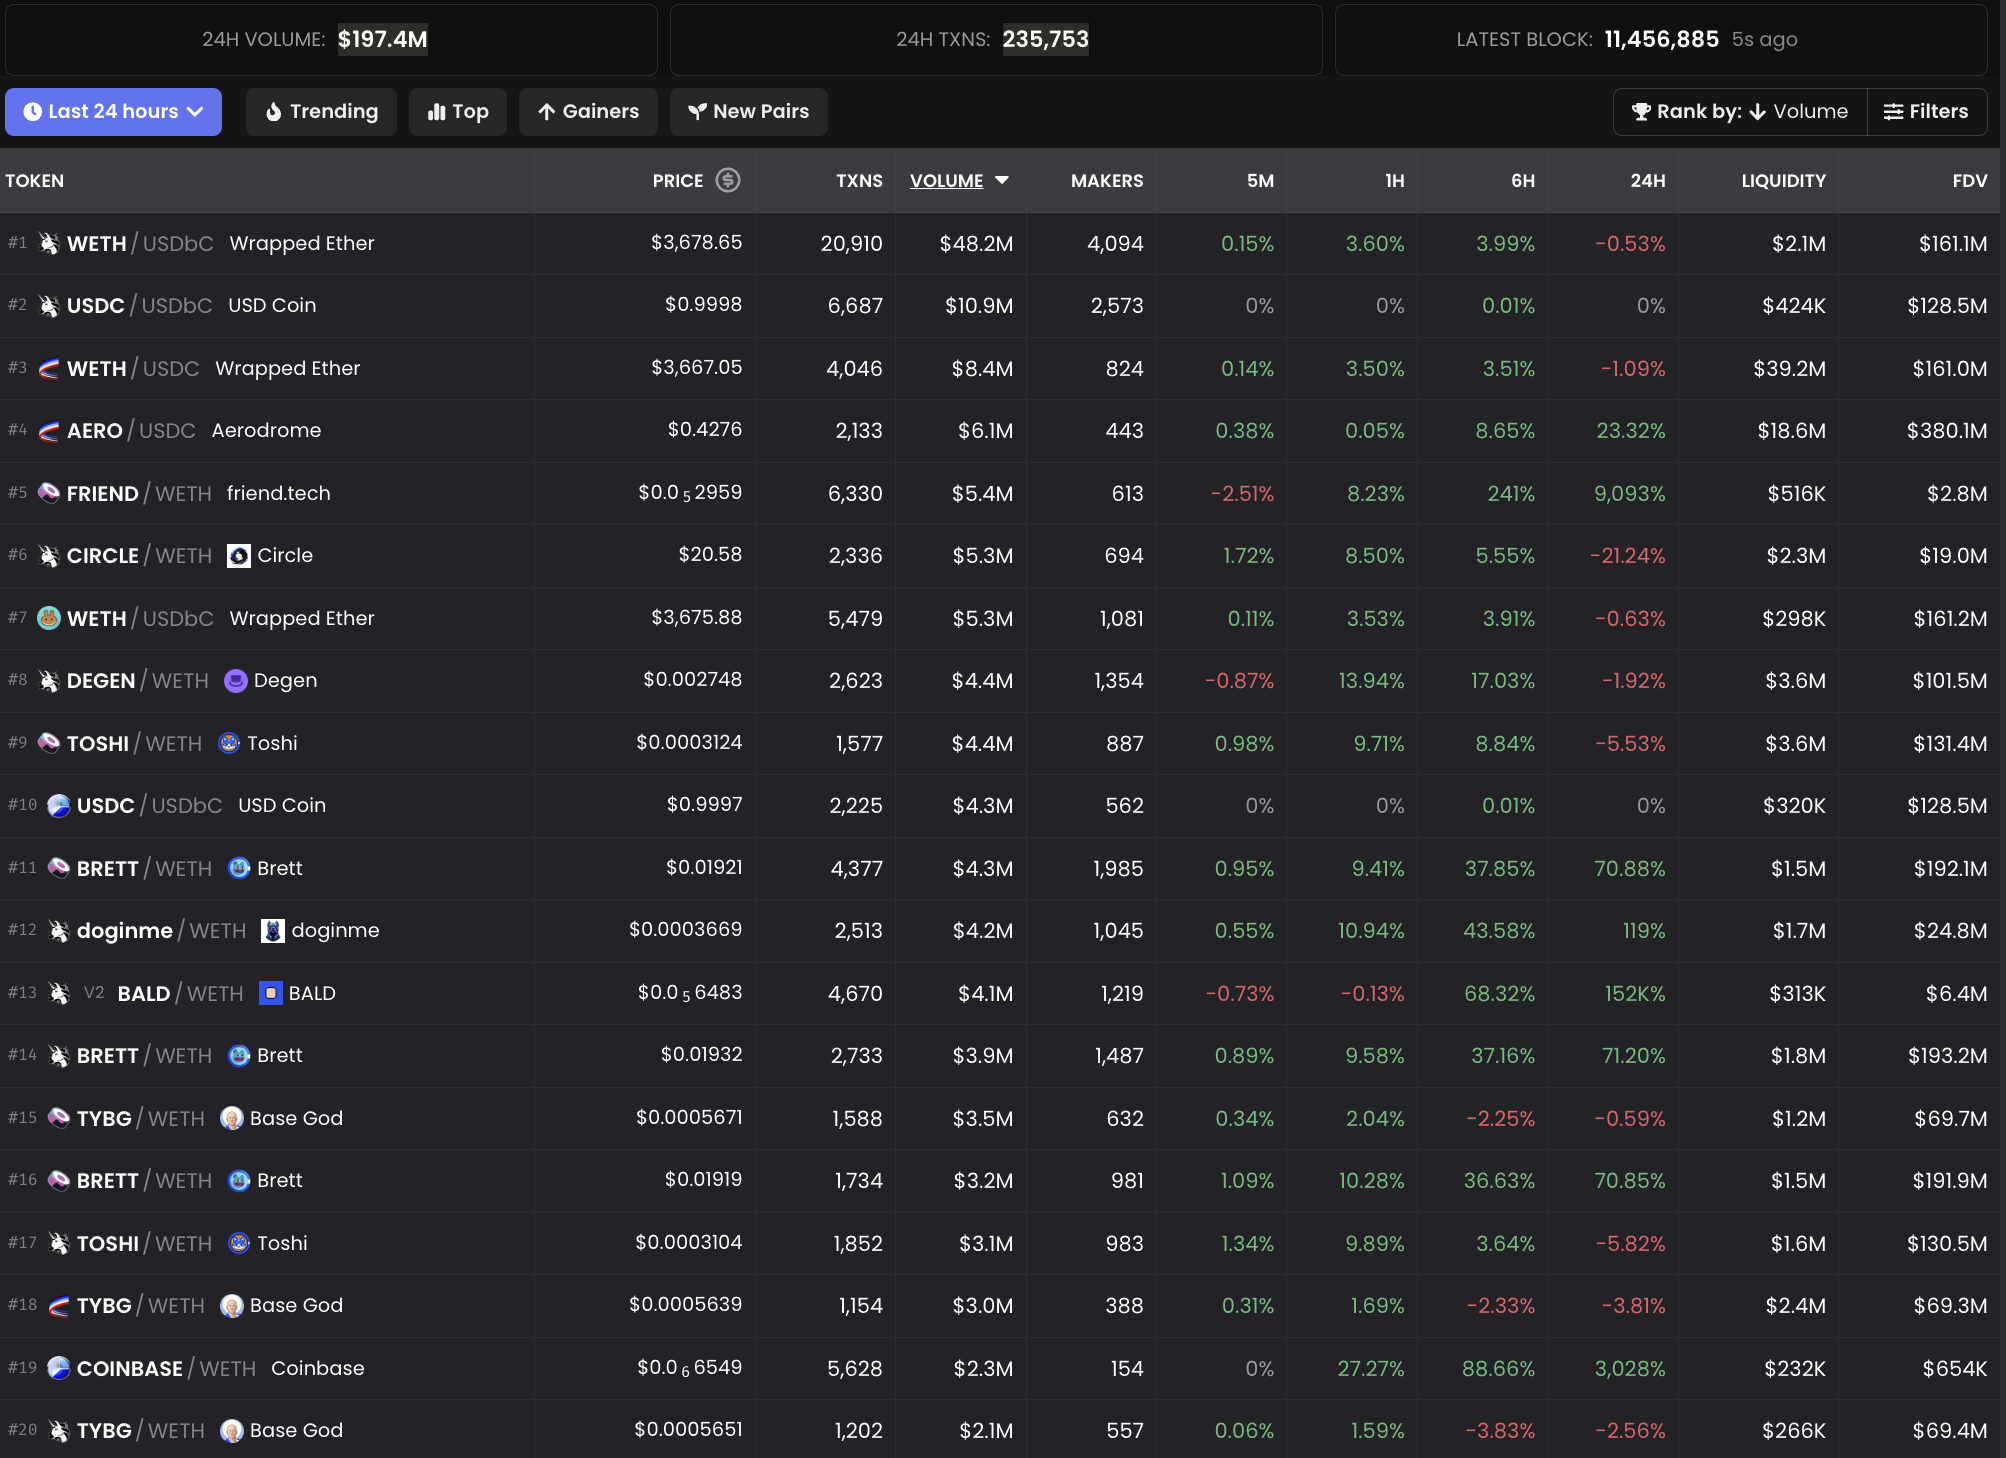Sort by the 5M change column

[1260, 181]
